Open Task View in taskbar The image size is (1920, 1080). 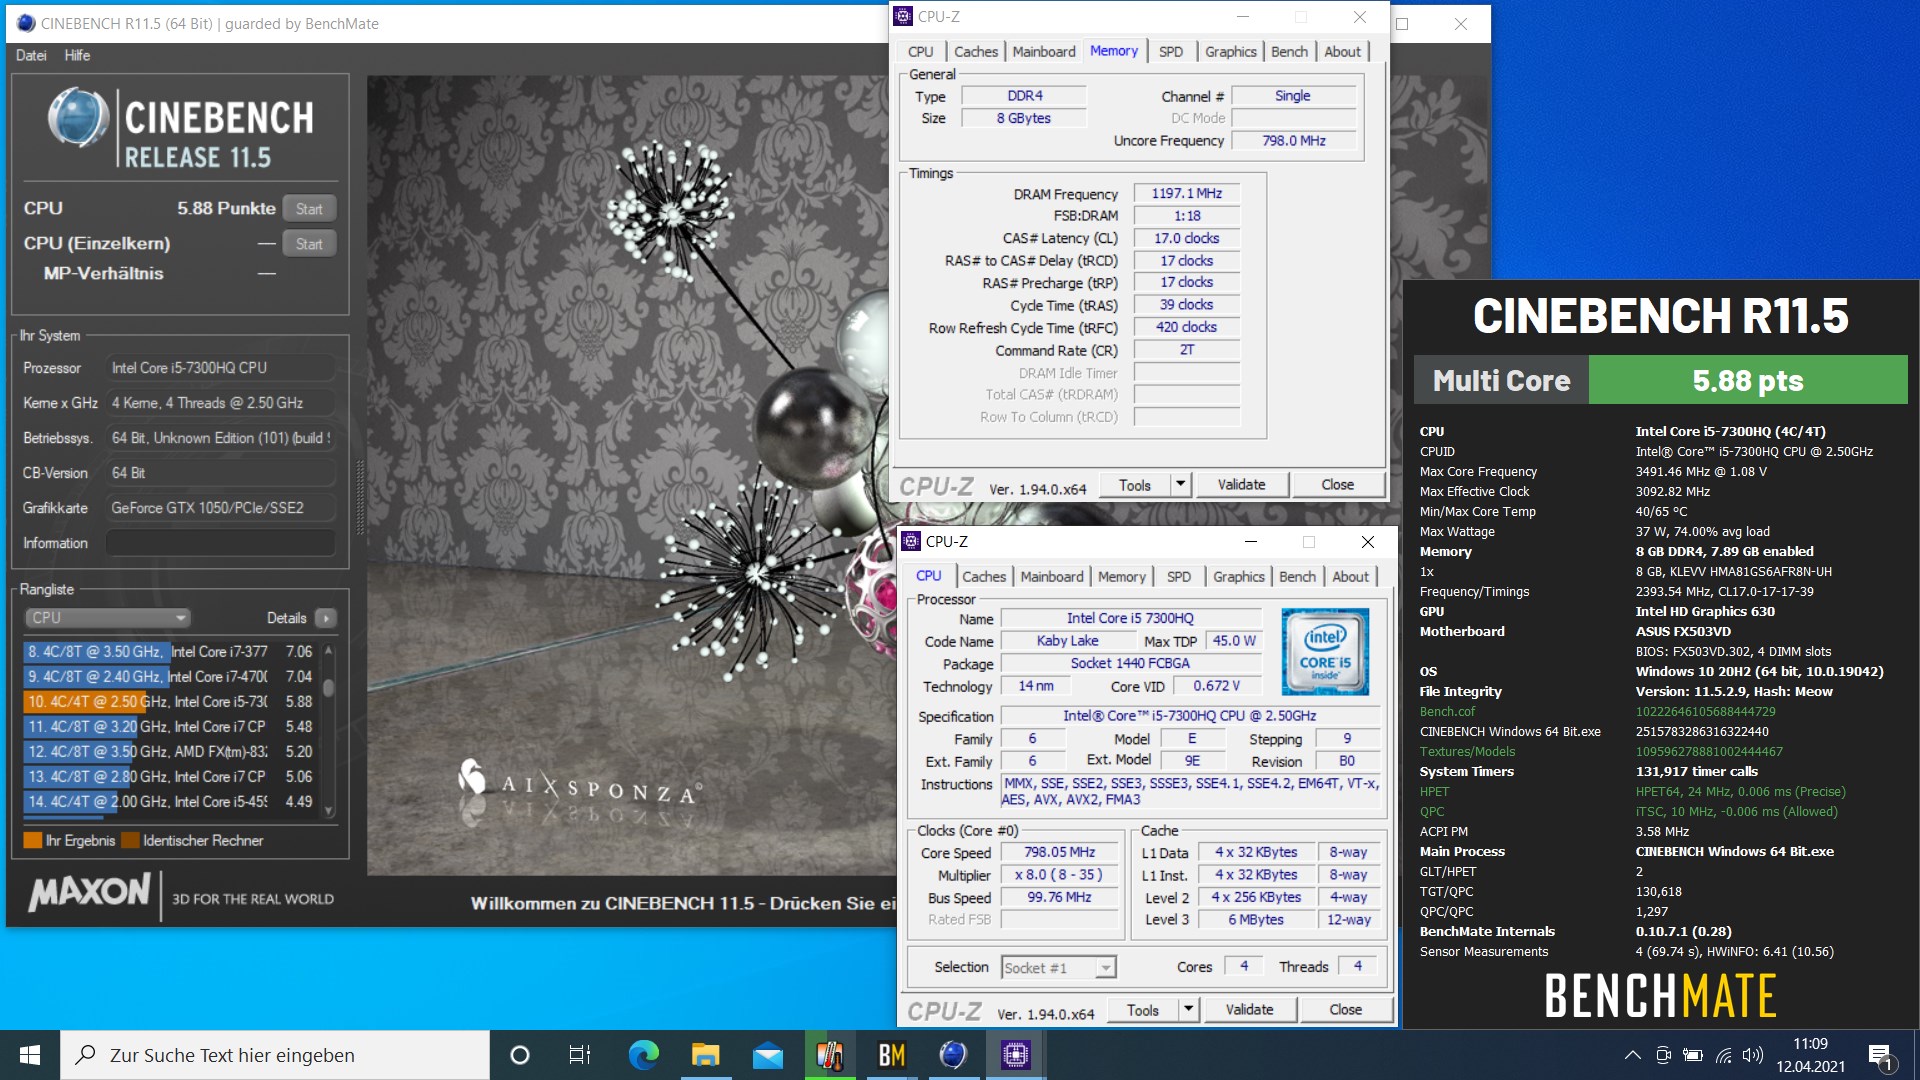coord(580,1055)
